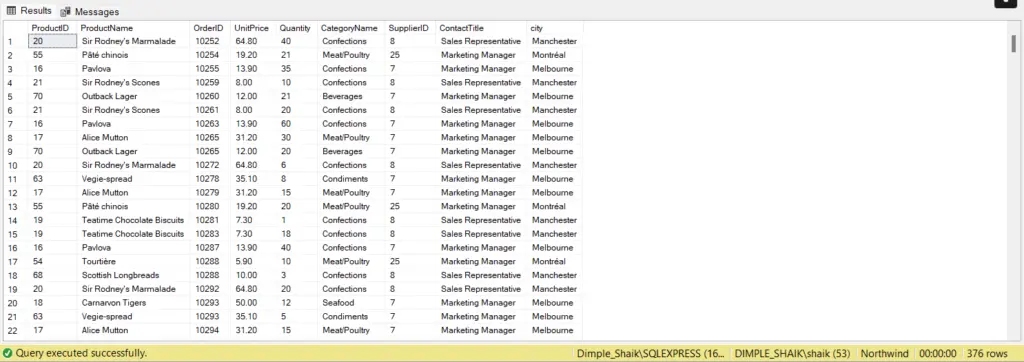Click the SupplierID column header
Viewport: 1024px width, 362px height.
coord(410,28)
